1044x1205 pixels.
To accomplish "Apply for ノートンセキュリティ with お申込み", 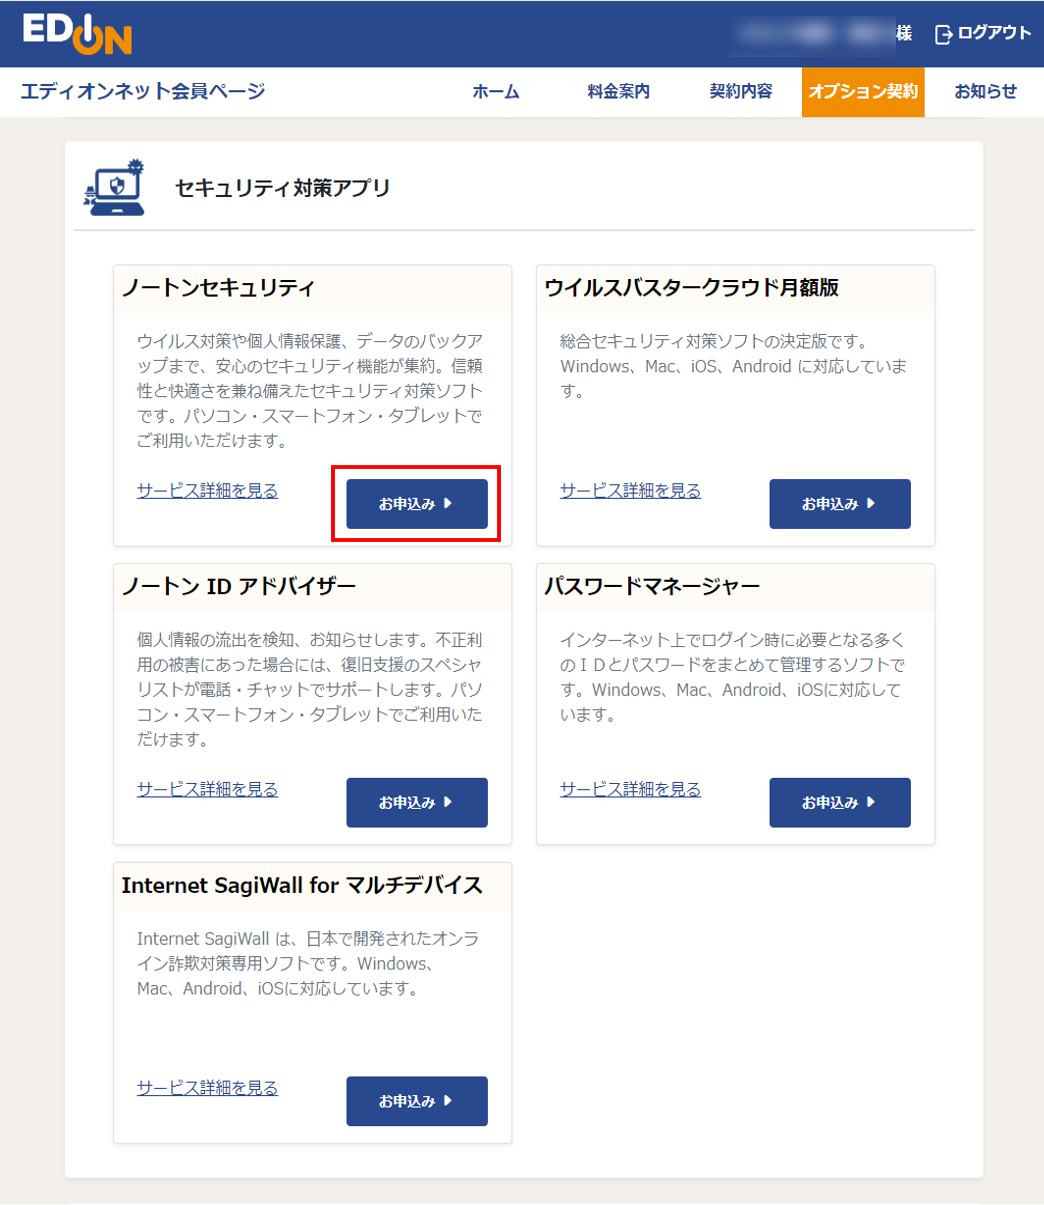I will (417, 504).
